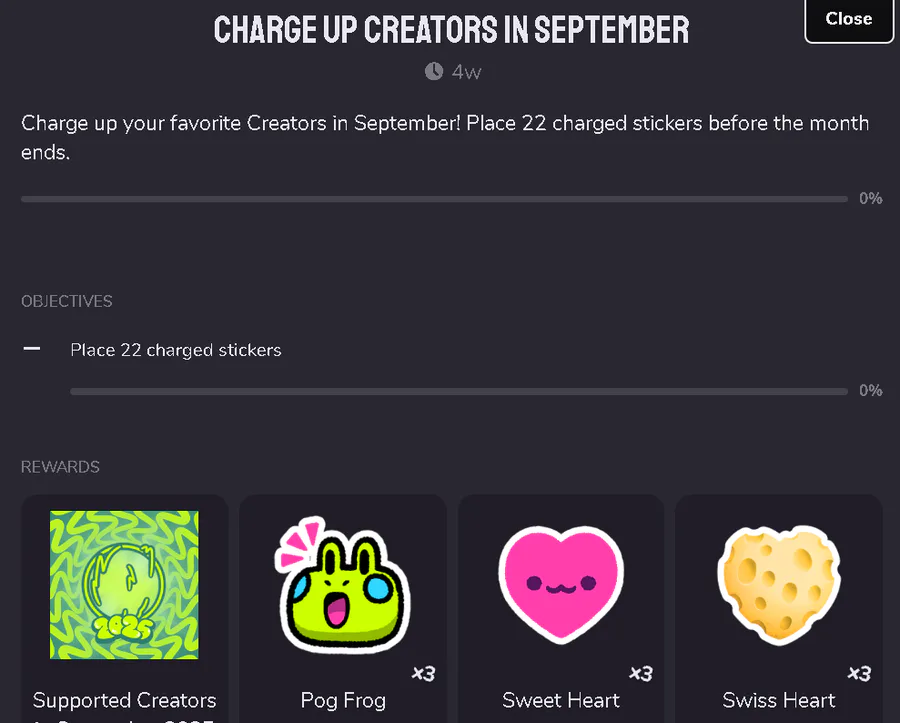The height and width of the screenshot is (723, 900).
Task: Select the Sweet Heart pink sticker
Action: [561, 585]
